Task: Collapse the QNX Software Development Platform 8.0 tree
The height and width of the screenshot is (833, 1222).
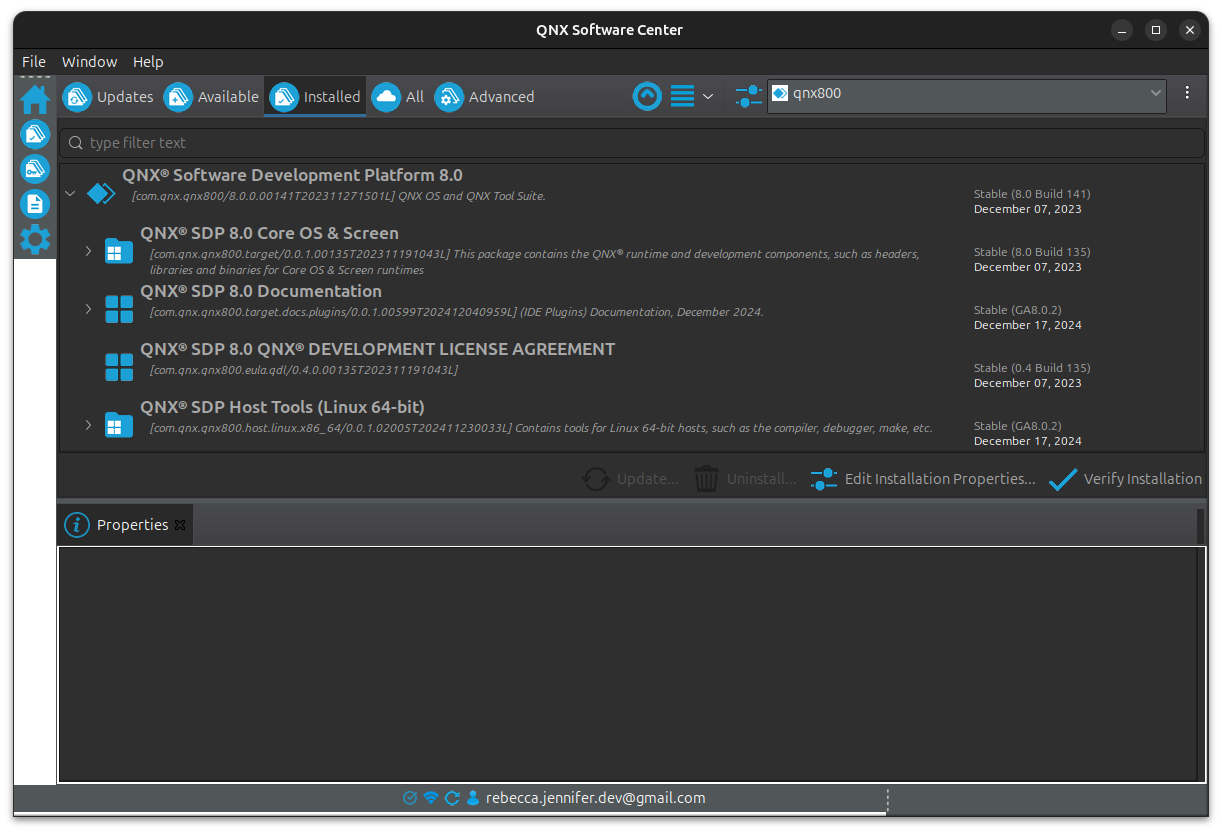Action: (70, 194)
